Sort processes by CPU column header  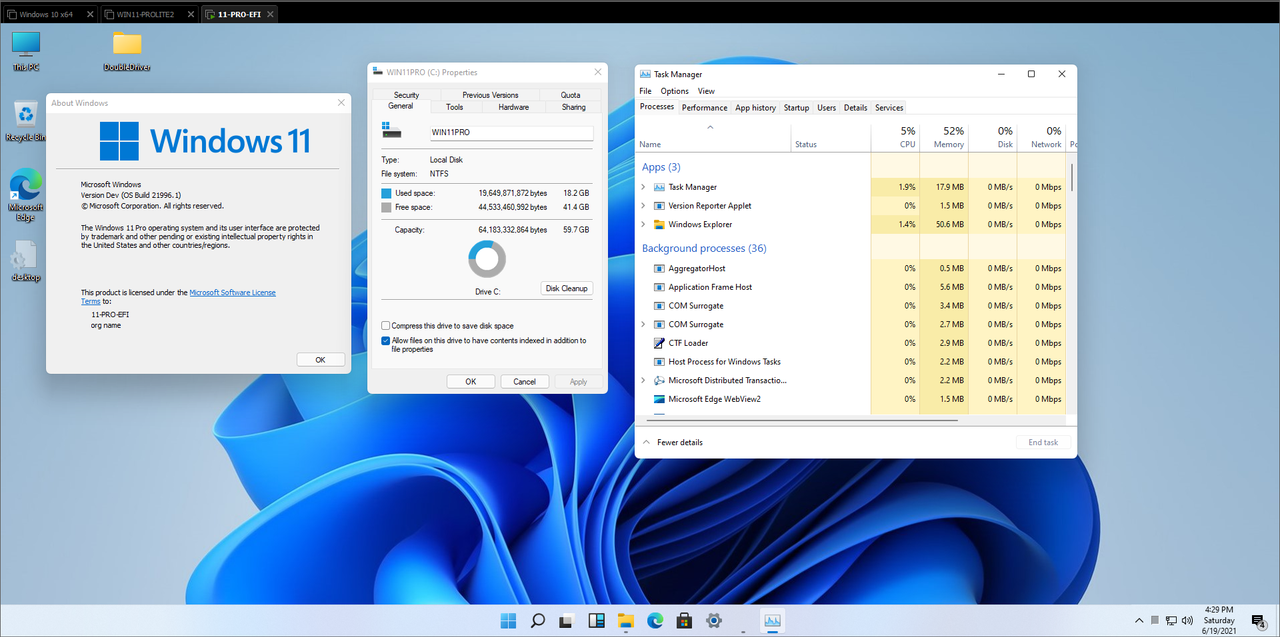(x=895, y=137)
